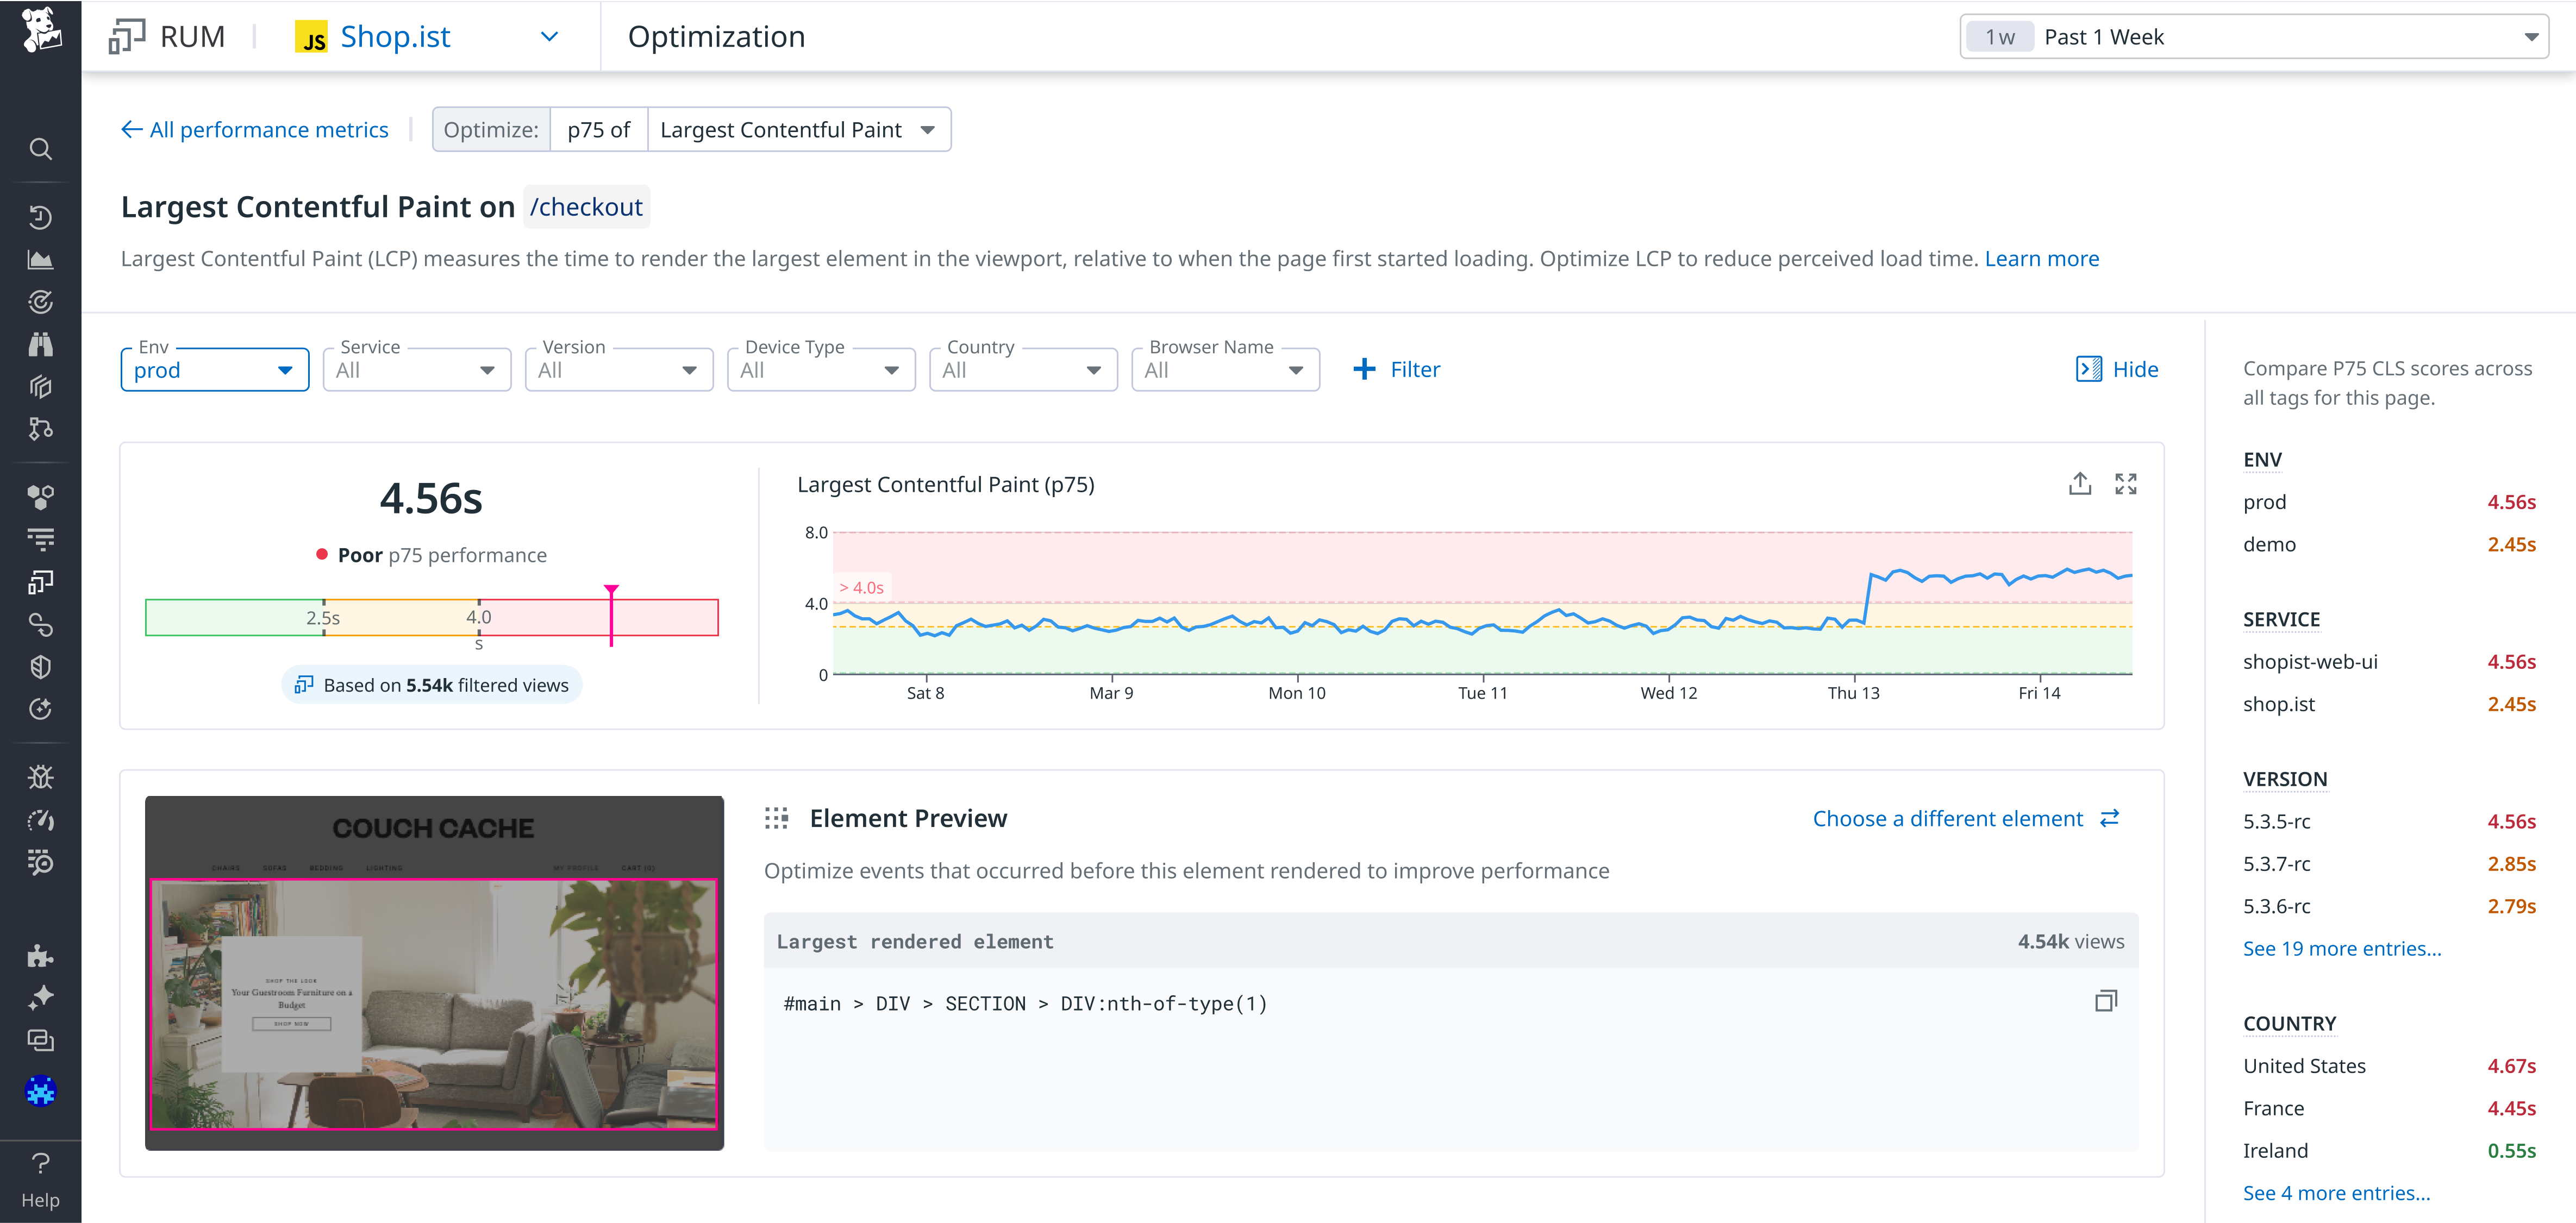The height and width of the screenshot is (1223, 2576).
Task: Open the search icon in the left sidebar
Action: pos(41,148)
